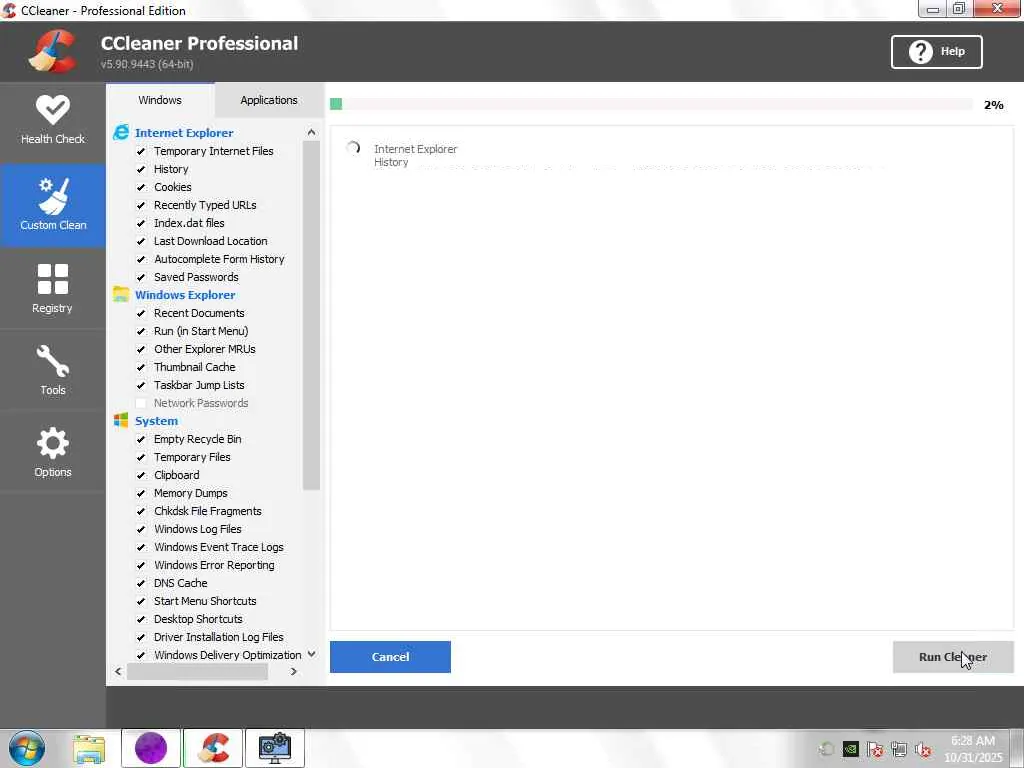
Task: Select Windows Delivery Optimization item
Action: tap(227, 654)
